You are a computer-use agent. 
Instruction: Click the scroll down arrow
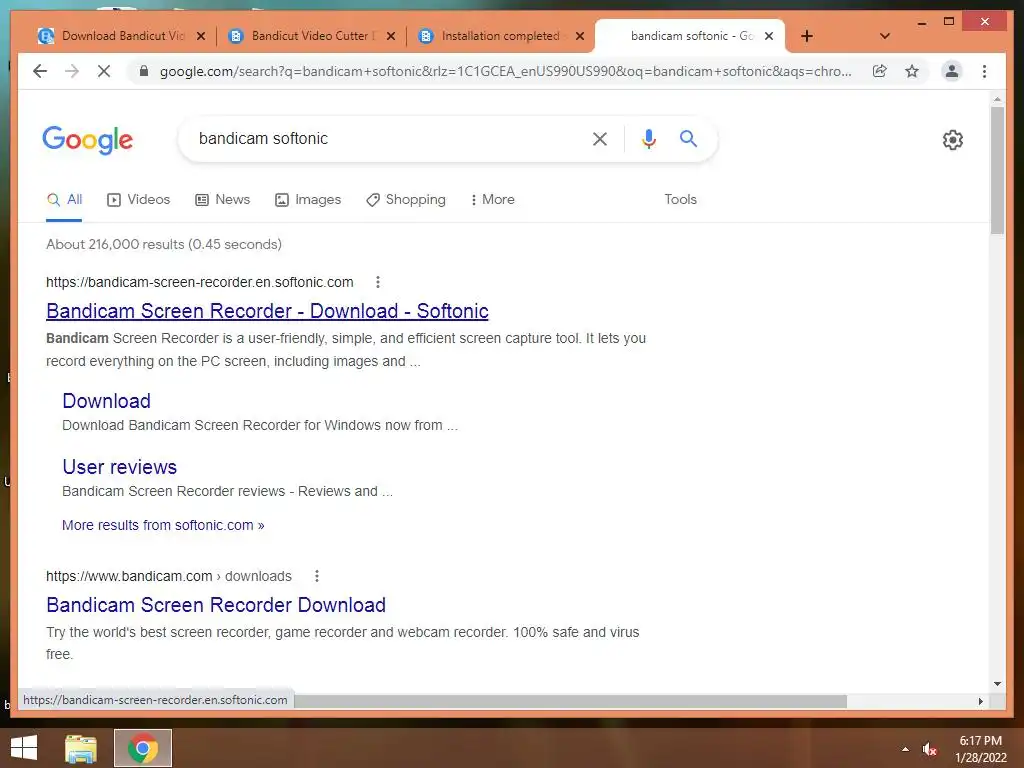(997, 684)
